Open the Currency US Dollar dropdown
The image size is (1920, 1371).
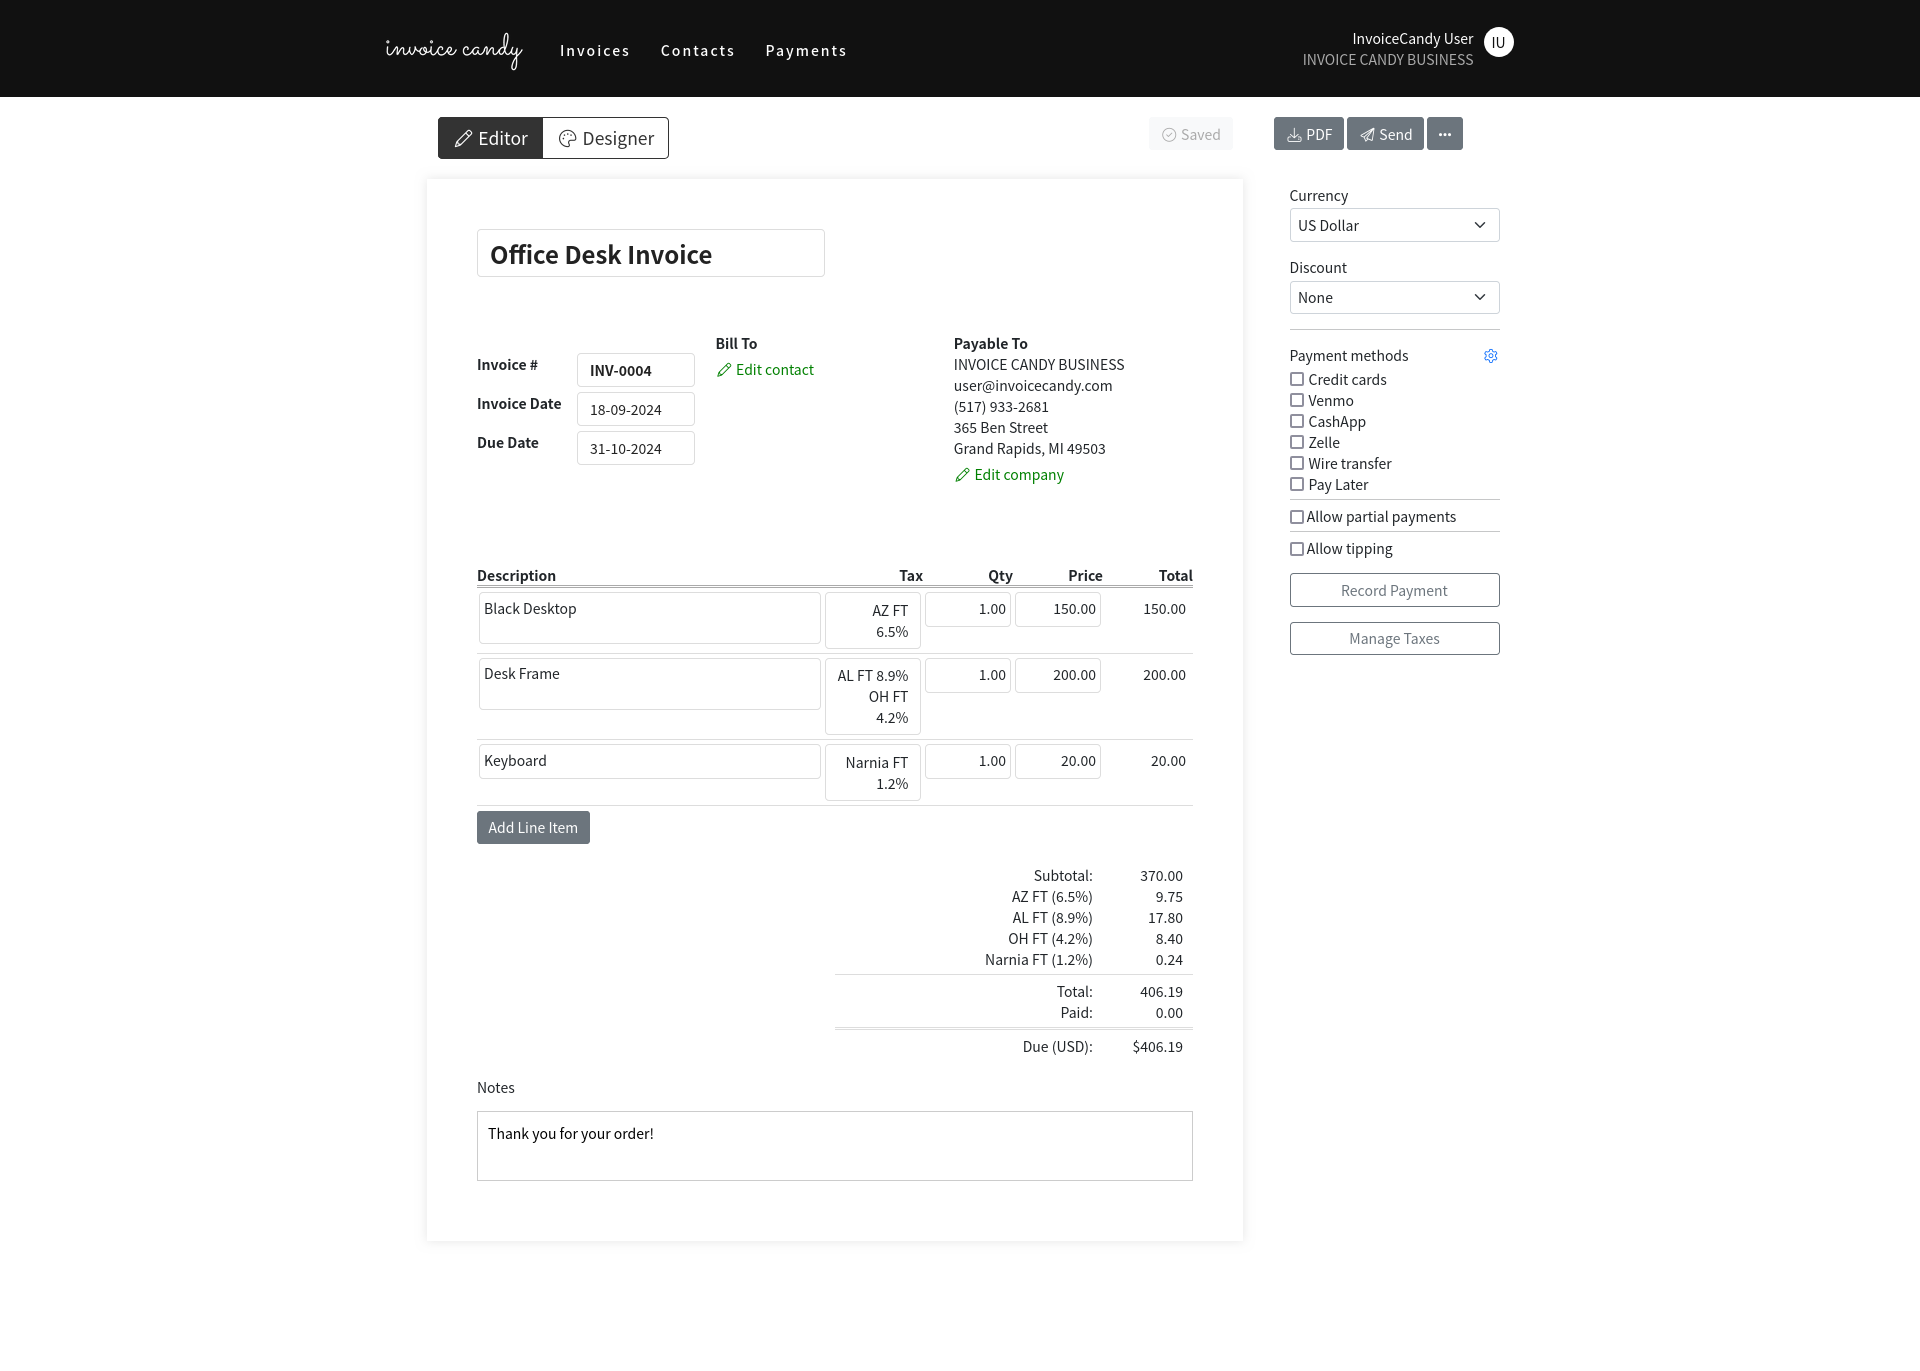coord(1394,226)
